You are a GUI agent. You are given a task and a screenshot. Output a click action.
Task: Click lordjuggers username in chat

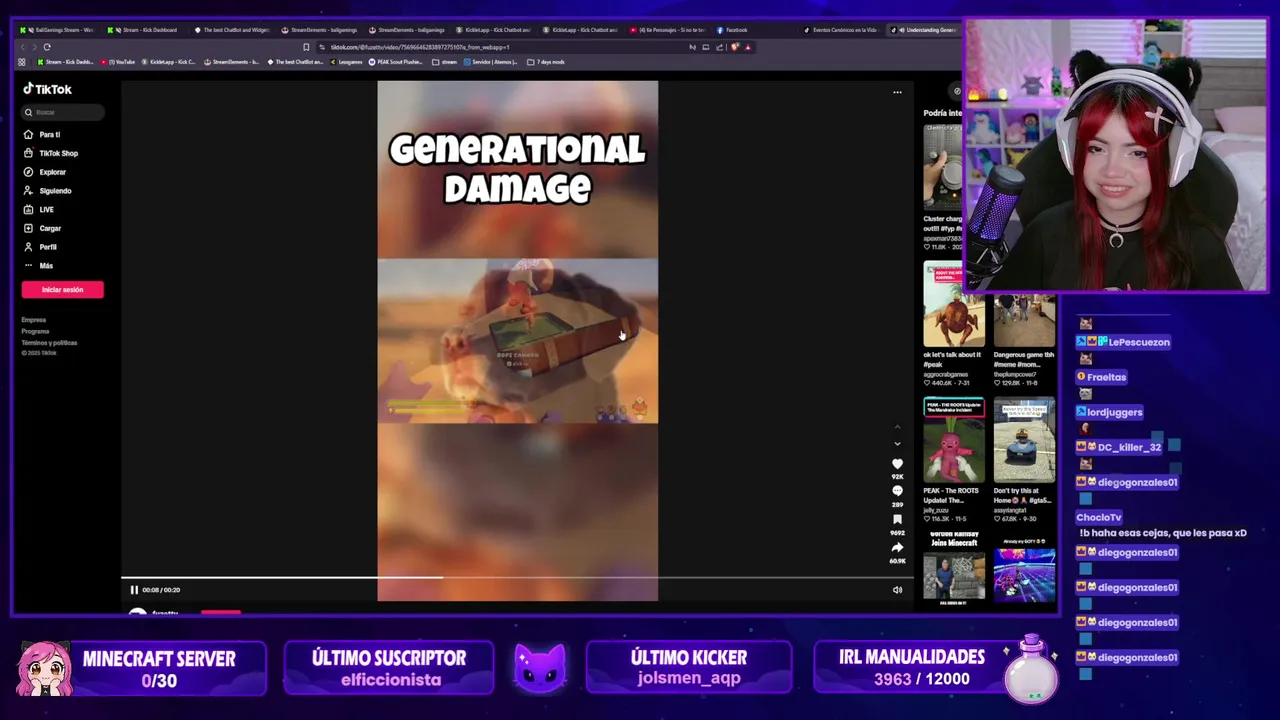pyautogui.click(x=1116, y=412)
